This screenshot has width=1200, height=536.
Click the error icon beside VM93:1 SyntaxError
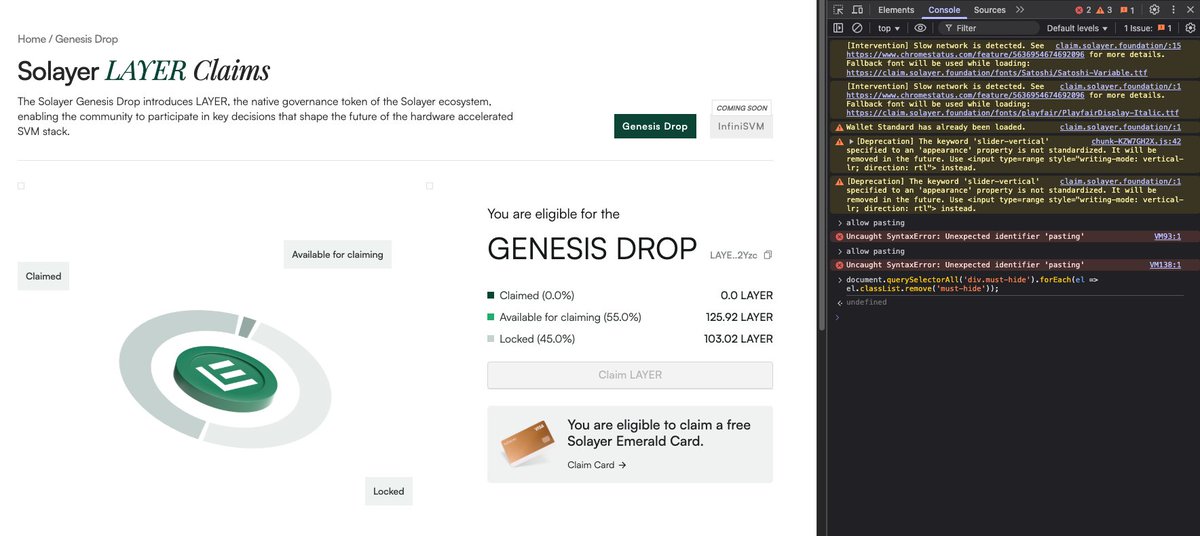point(838,237)
